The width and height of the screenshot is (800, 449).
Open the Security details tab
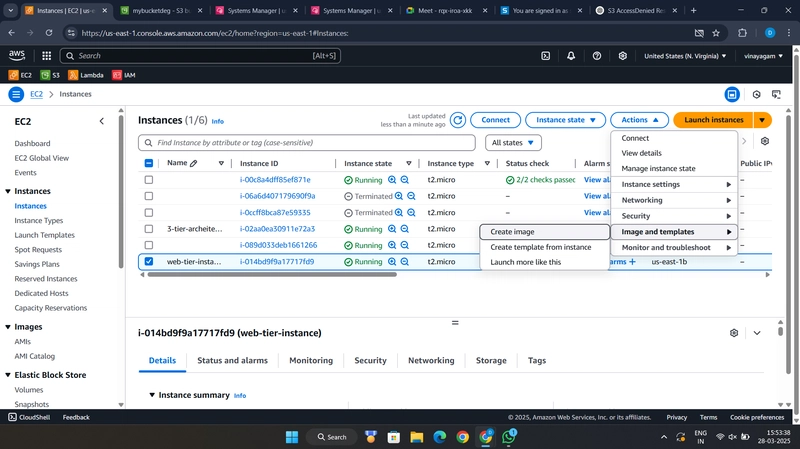point(370,360)
